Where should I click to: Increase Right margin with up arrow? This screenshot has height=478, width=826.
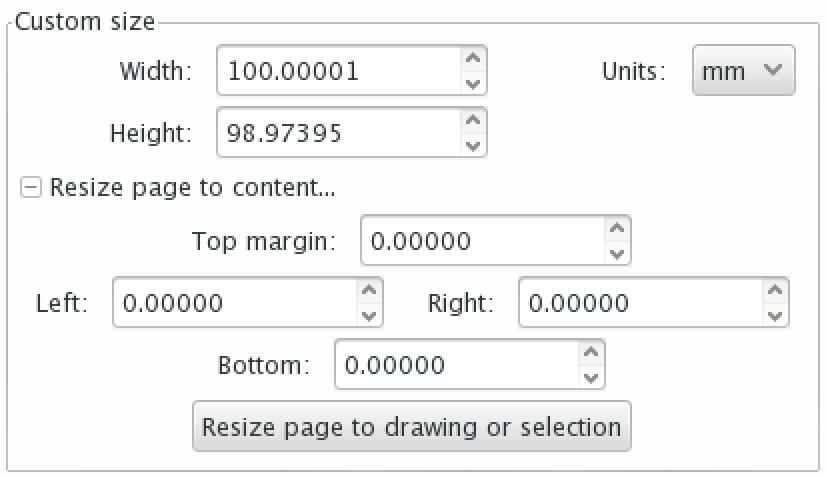tap(775, 290)
